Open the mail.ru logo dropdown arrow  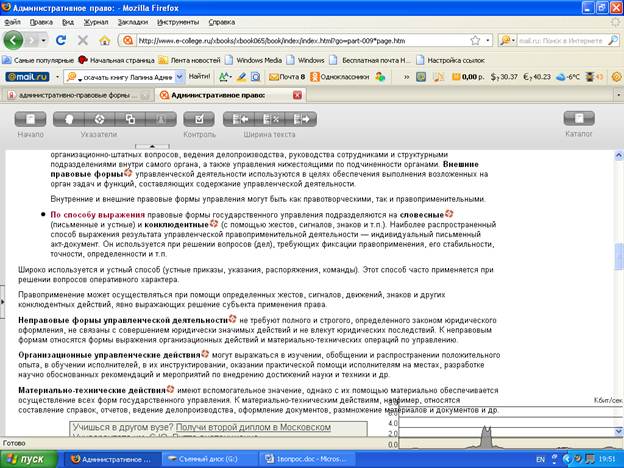pyautogui.click(x=57, y=77)
